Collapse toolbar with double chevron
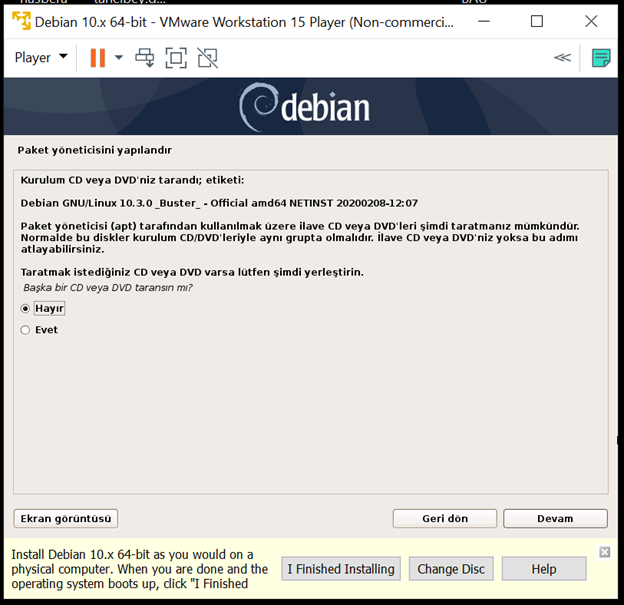 (562, 58)
